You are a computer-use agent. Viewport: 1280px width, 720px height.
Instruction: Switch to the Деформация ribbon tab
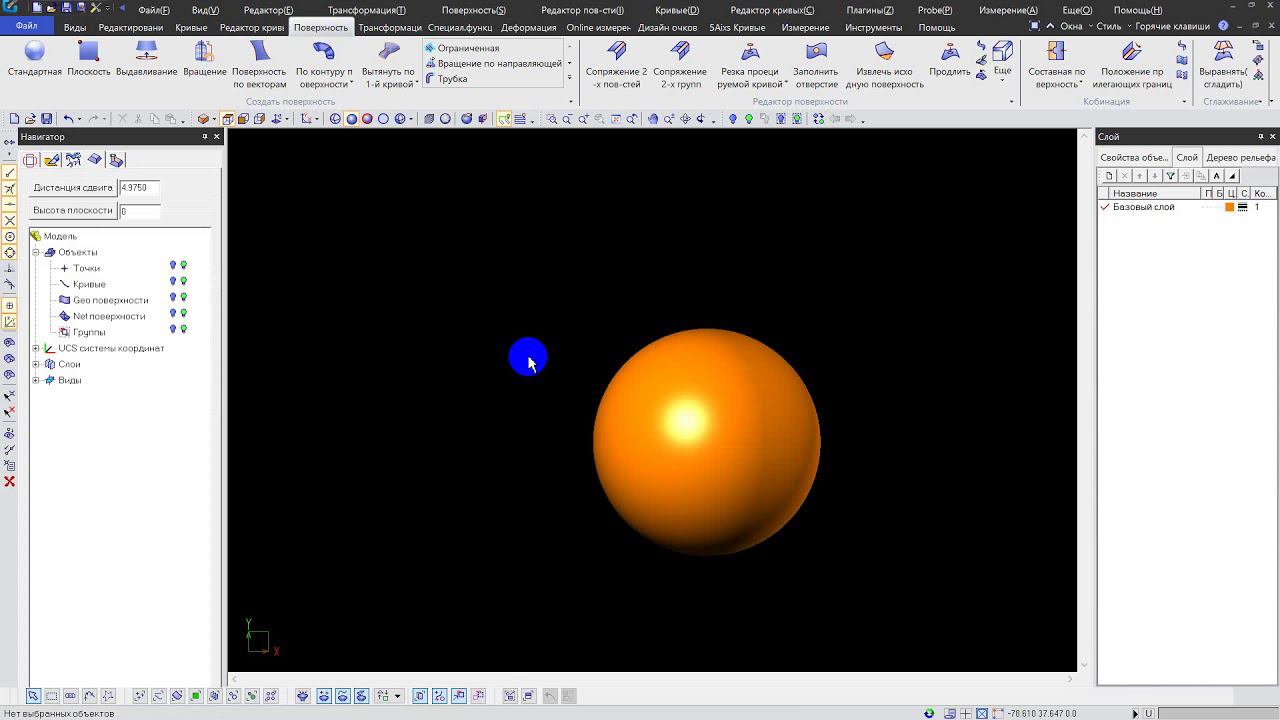[529, 27]
